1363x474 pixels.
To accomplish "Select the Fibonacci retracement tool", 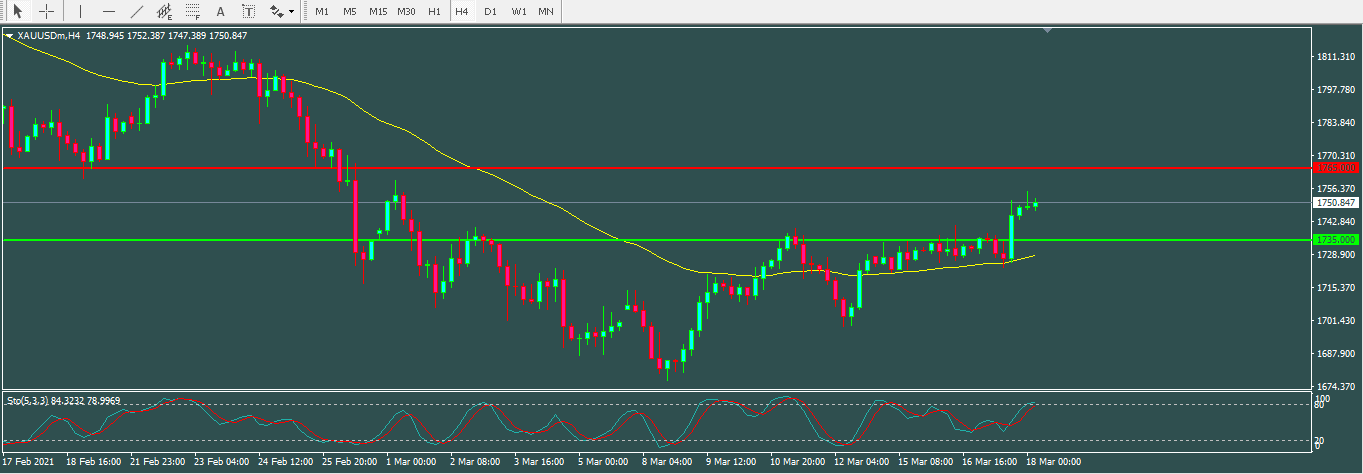I will click(x=192, y=12).
